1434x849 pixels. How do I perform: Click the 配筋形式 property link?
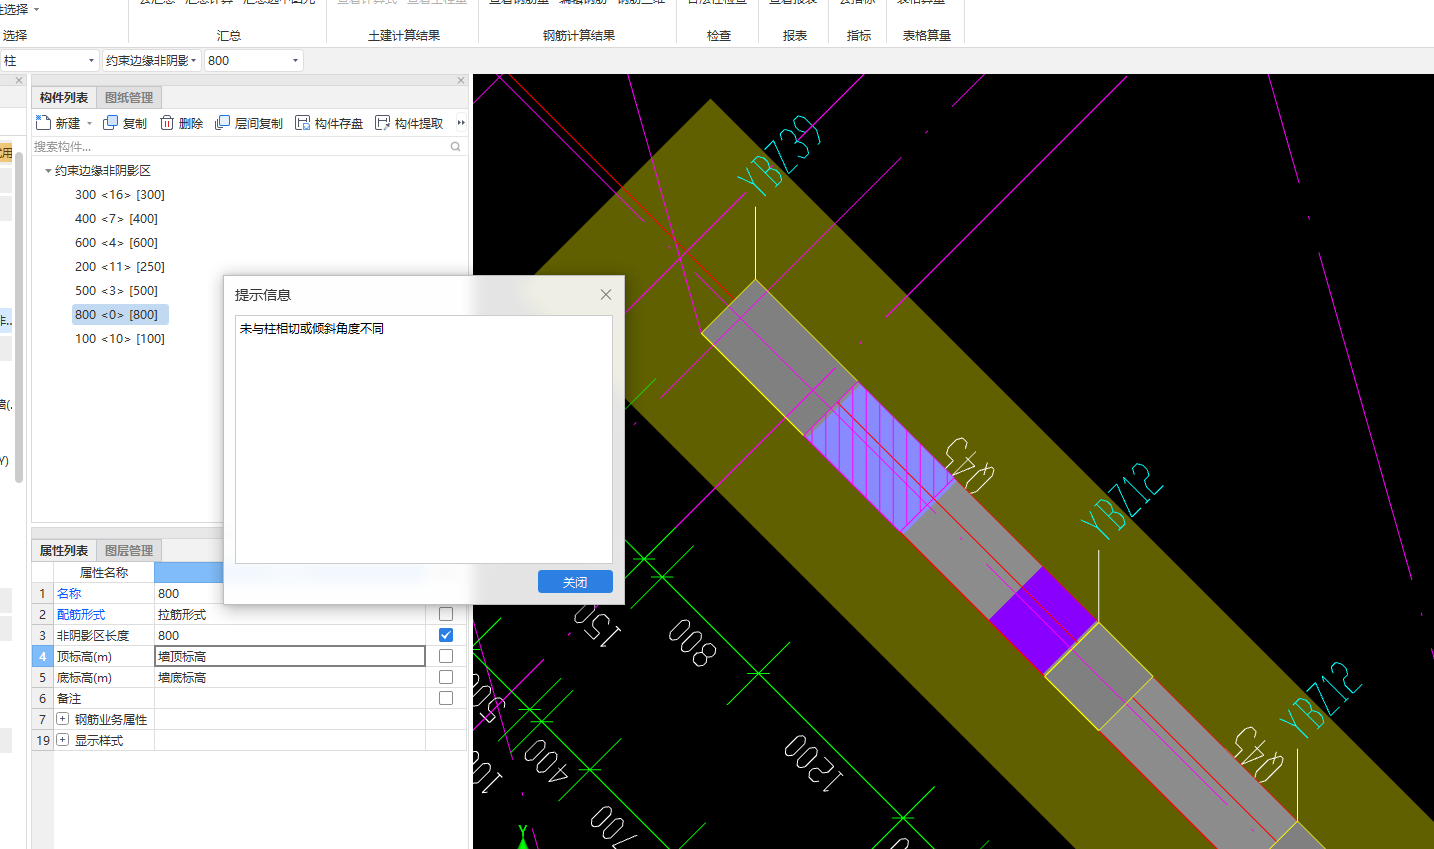pyautogui.click(x=81, y=615)
